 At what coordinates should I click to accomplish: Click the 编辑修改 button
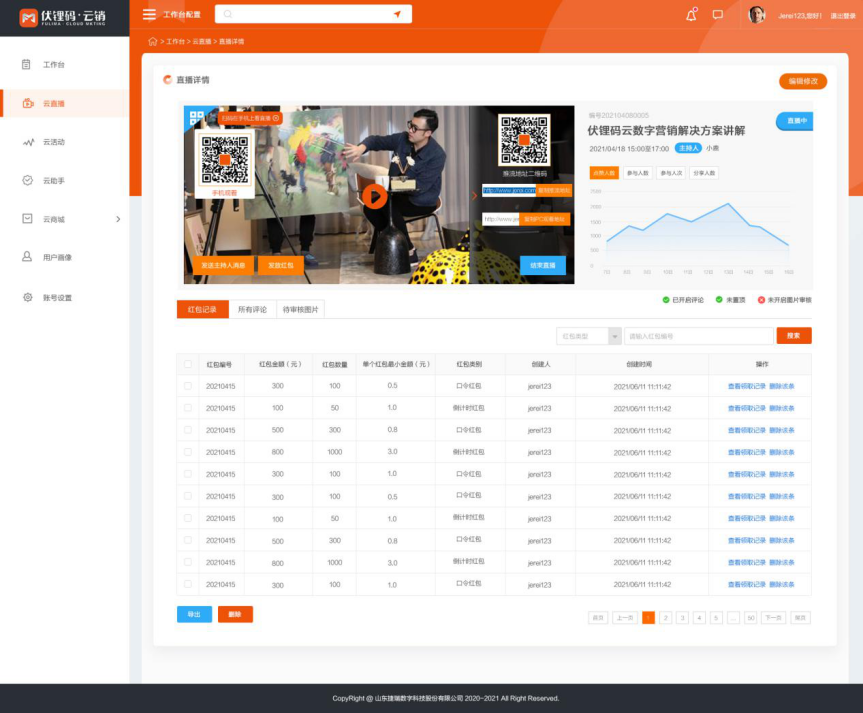pos(803,81)
